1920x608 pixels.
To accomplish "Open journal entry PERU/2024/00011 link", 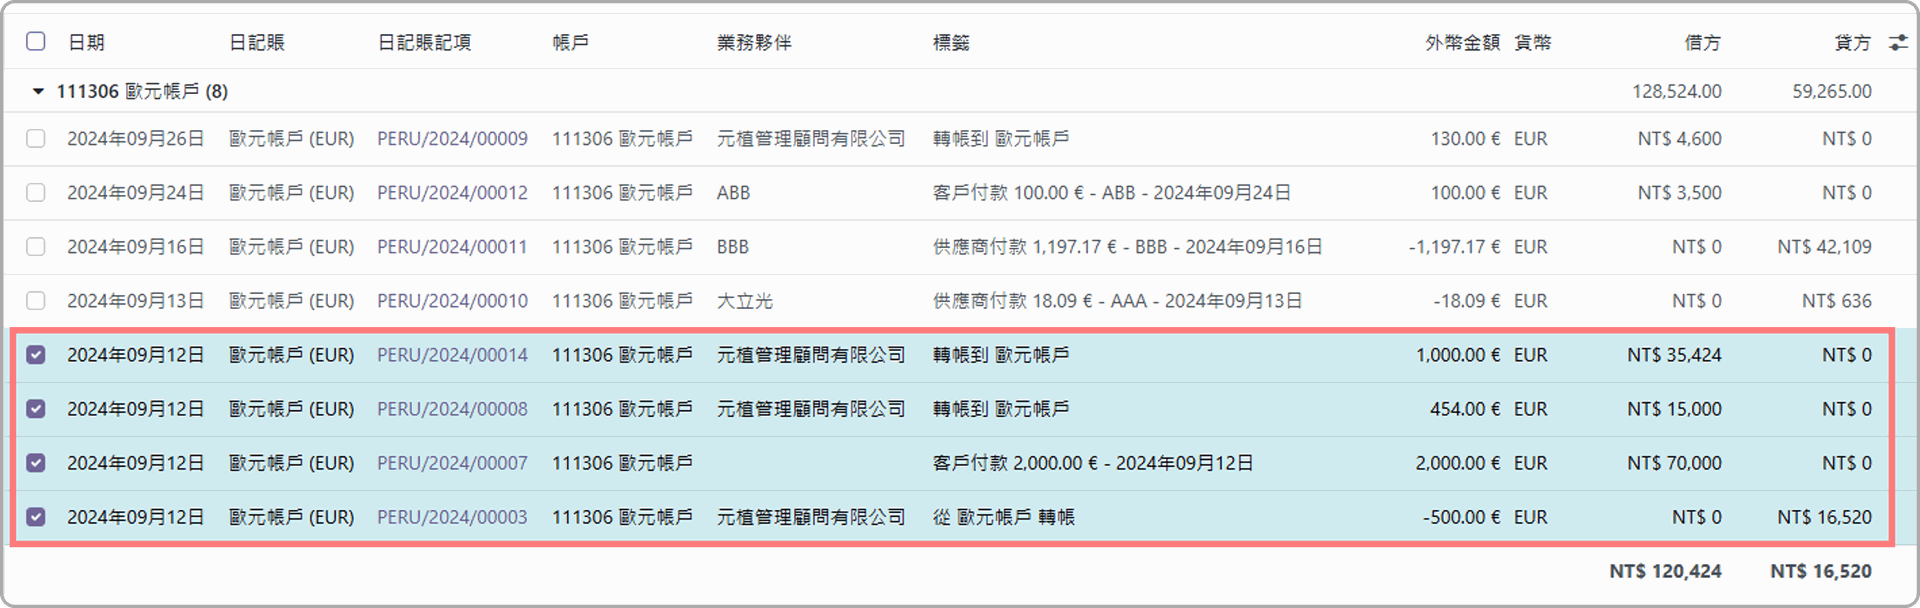I will tap(452, 247).
